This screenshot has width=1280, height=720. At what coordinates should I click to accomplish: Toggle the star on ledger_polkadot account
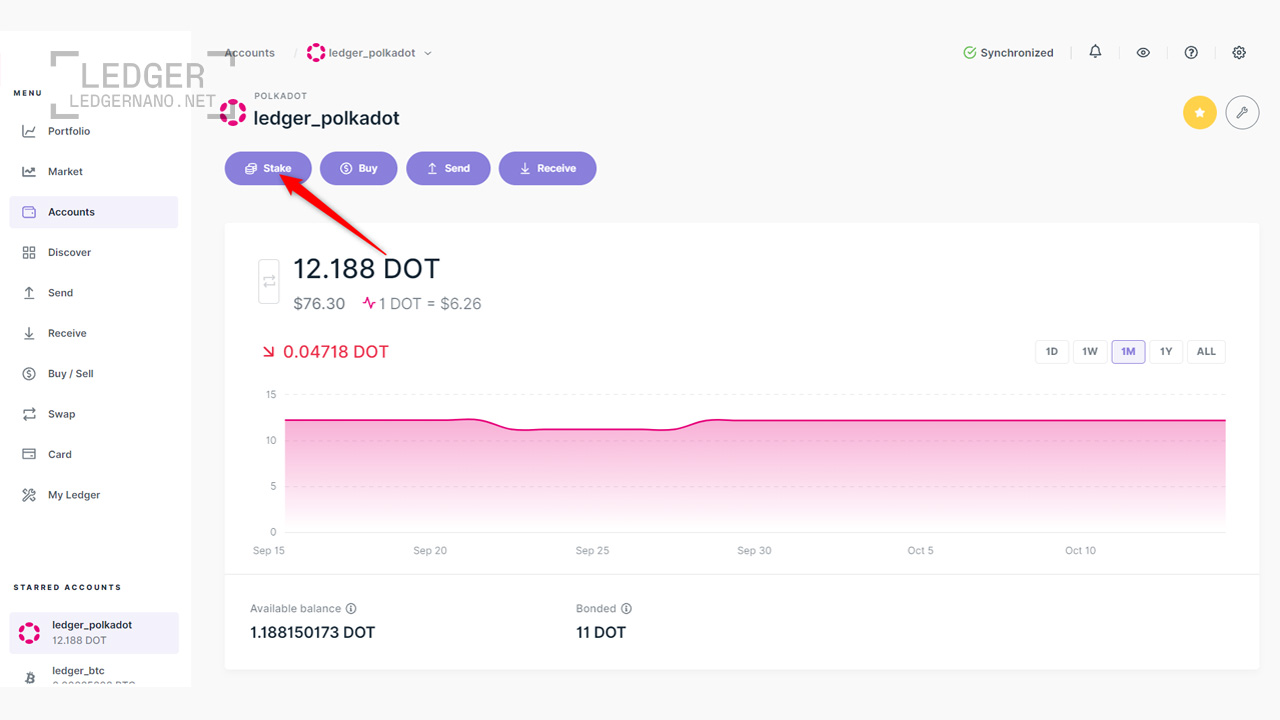pyautogui.click(x=1200, y=112)
